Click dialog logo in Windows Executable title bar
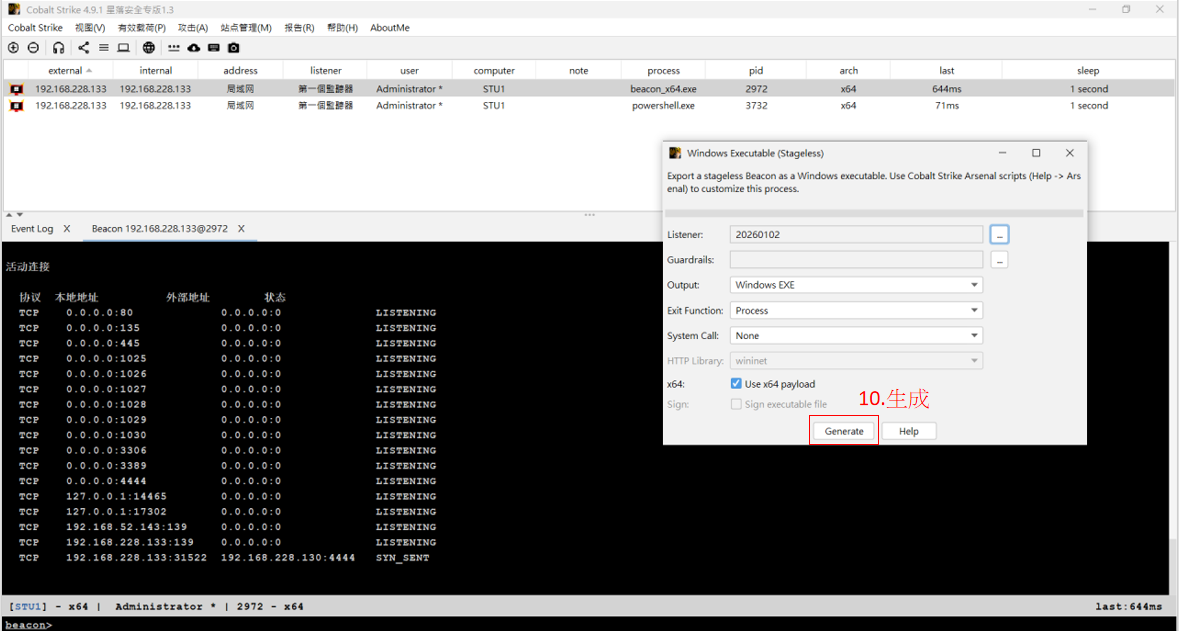The height and width of the screenshot is (631, 1179). [x=675, y=153]
